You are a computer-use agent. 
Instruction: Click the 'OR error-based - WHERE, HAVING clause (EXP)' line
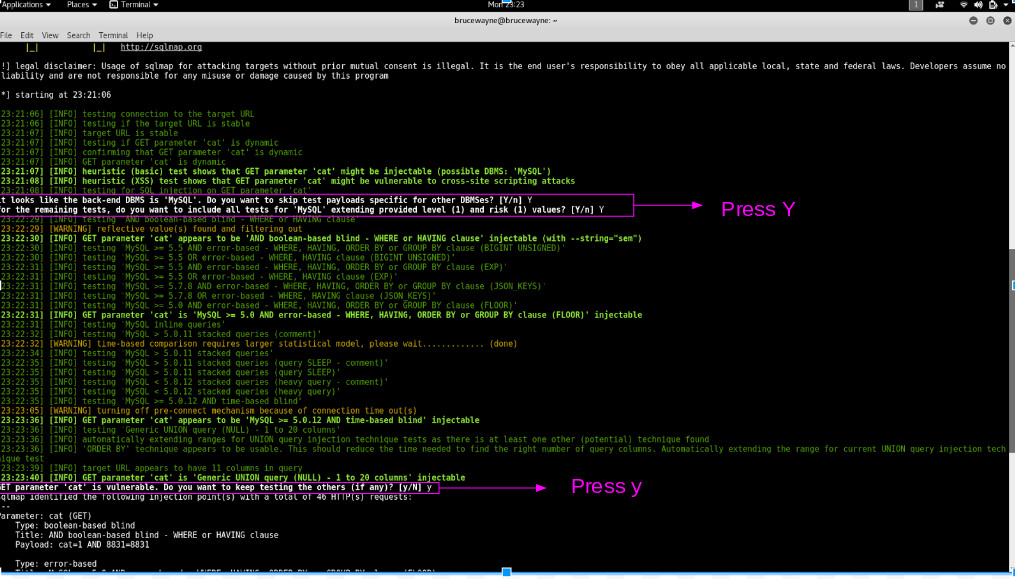(199, 277)
